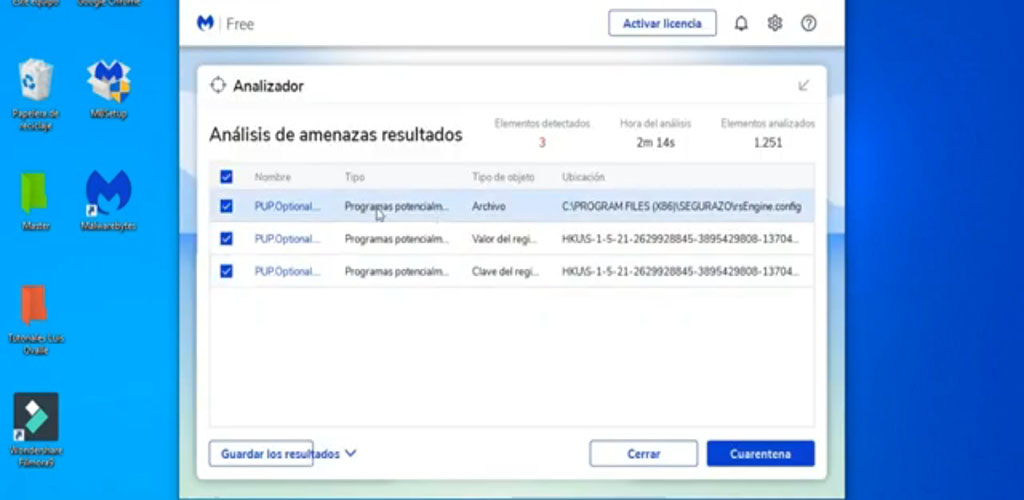
Task: Click the Clave del regi... cell
Action: point(505,271)
